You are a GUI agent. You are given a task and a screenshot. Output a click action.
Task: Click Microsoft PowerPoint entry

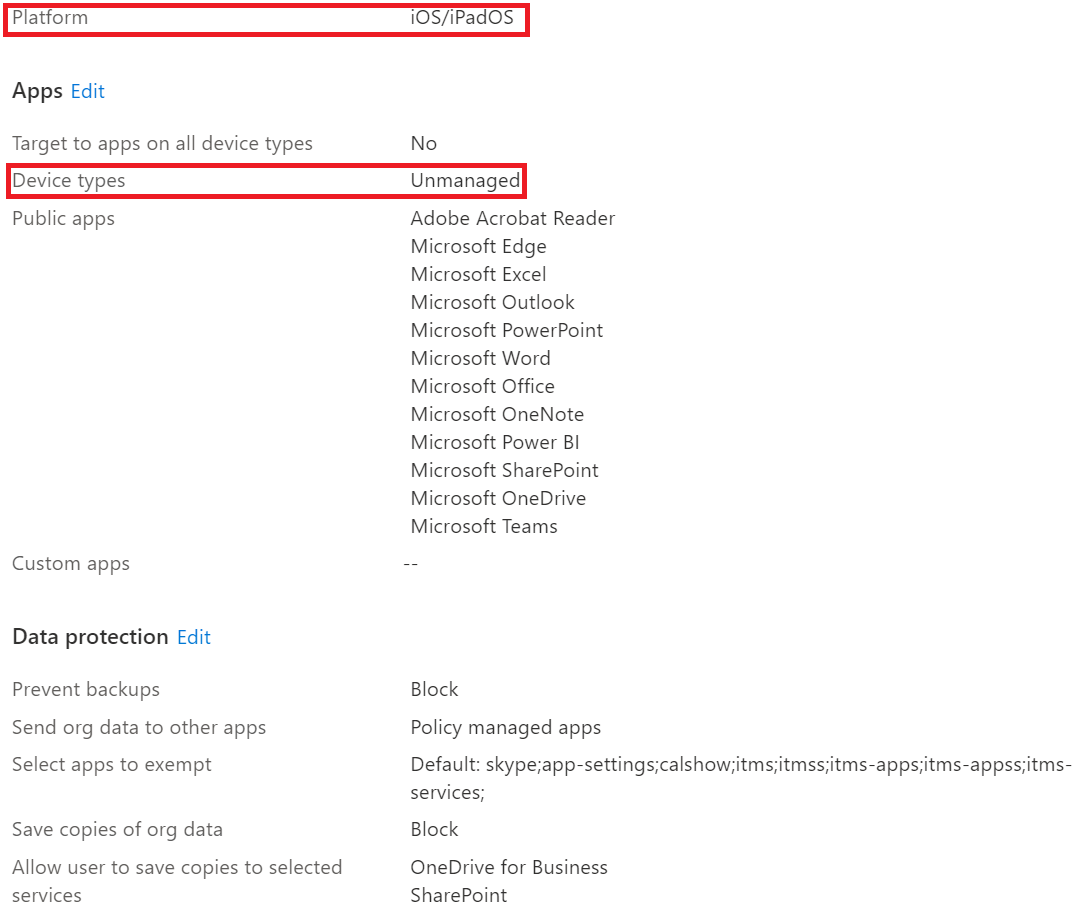506,330
